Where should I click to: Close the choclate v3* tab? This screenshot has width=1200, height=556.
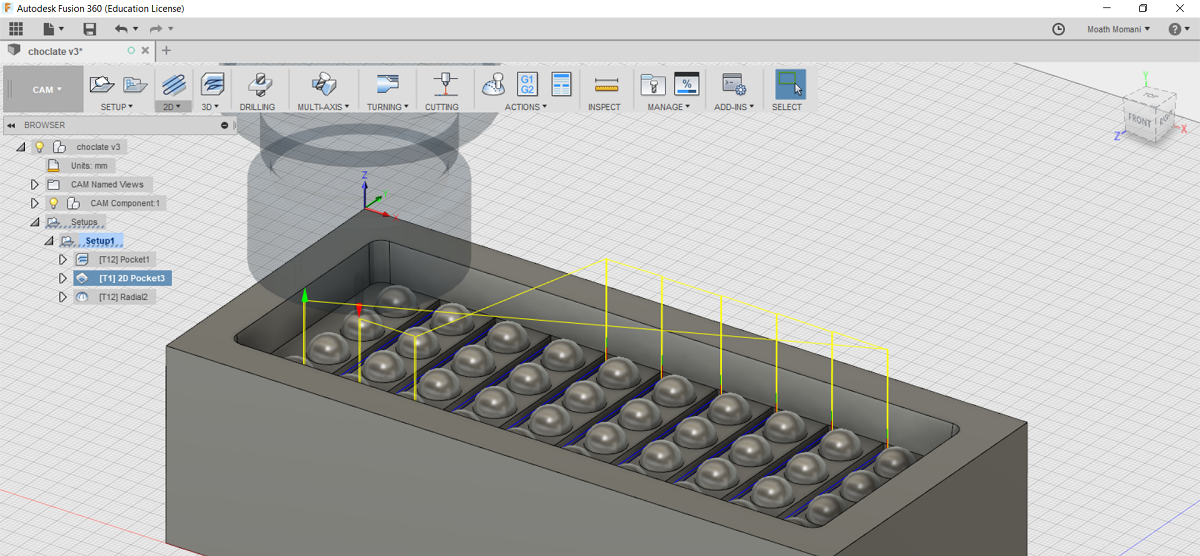[x=146, y=50]
